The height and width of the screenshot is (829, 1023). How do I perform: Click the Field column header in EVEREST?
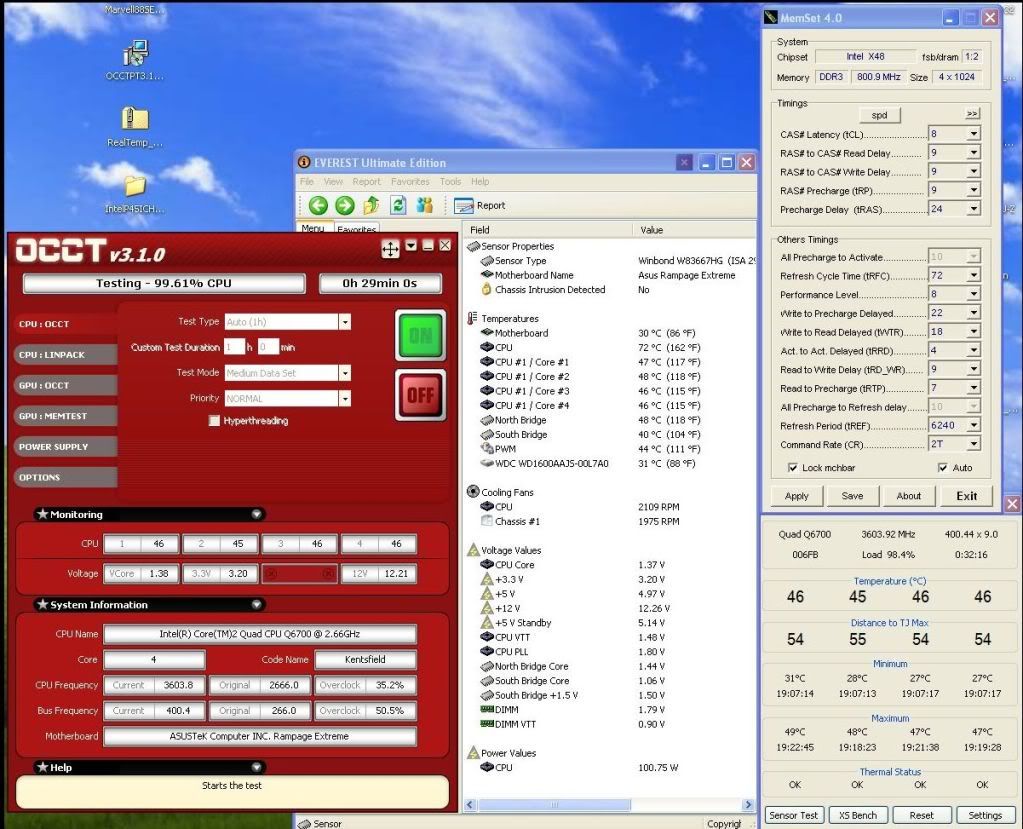pos(547,230)
